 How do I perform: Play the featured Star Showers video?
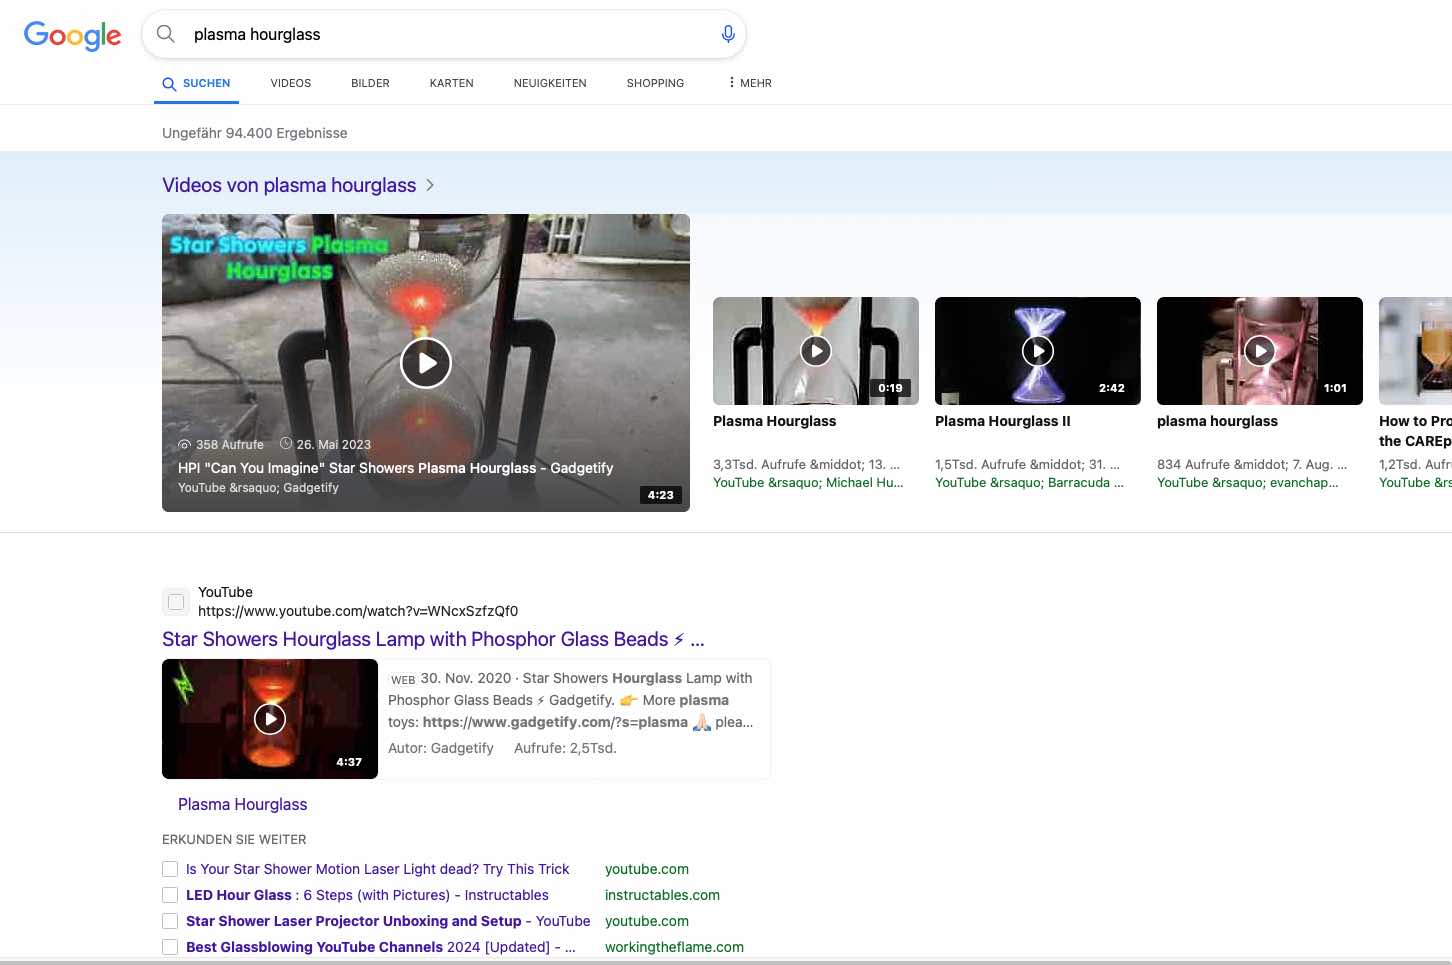point(426,363)
